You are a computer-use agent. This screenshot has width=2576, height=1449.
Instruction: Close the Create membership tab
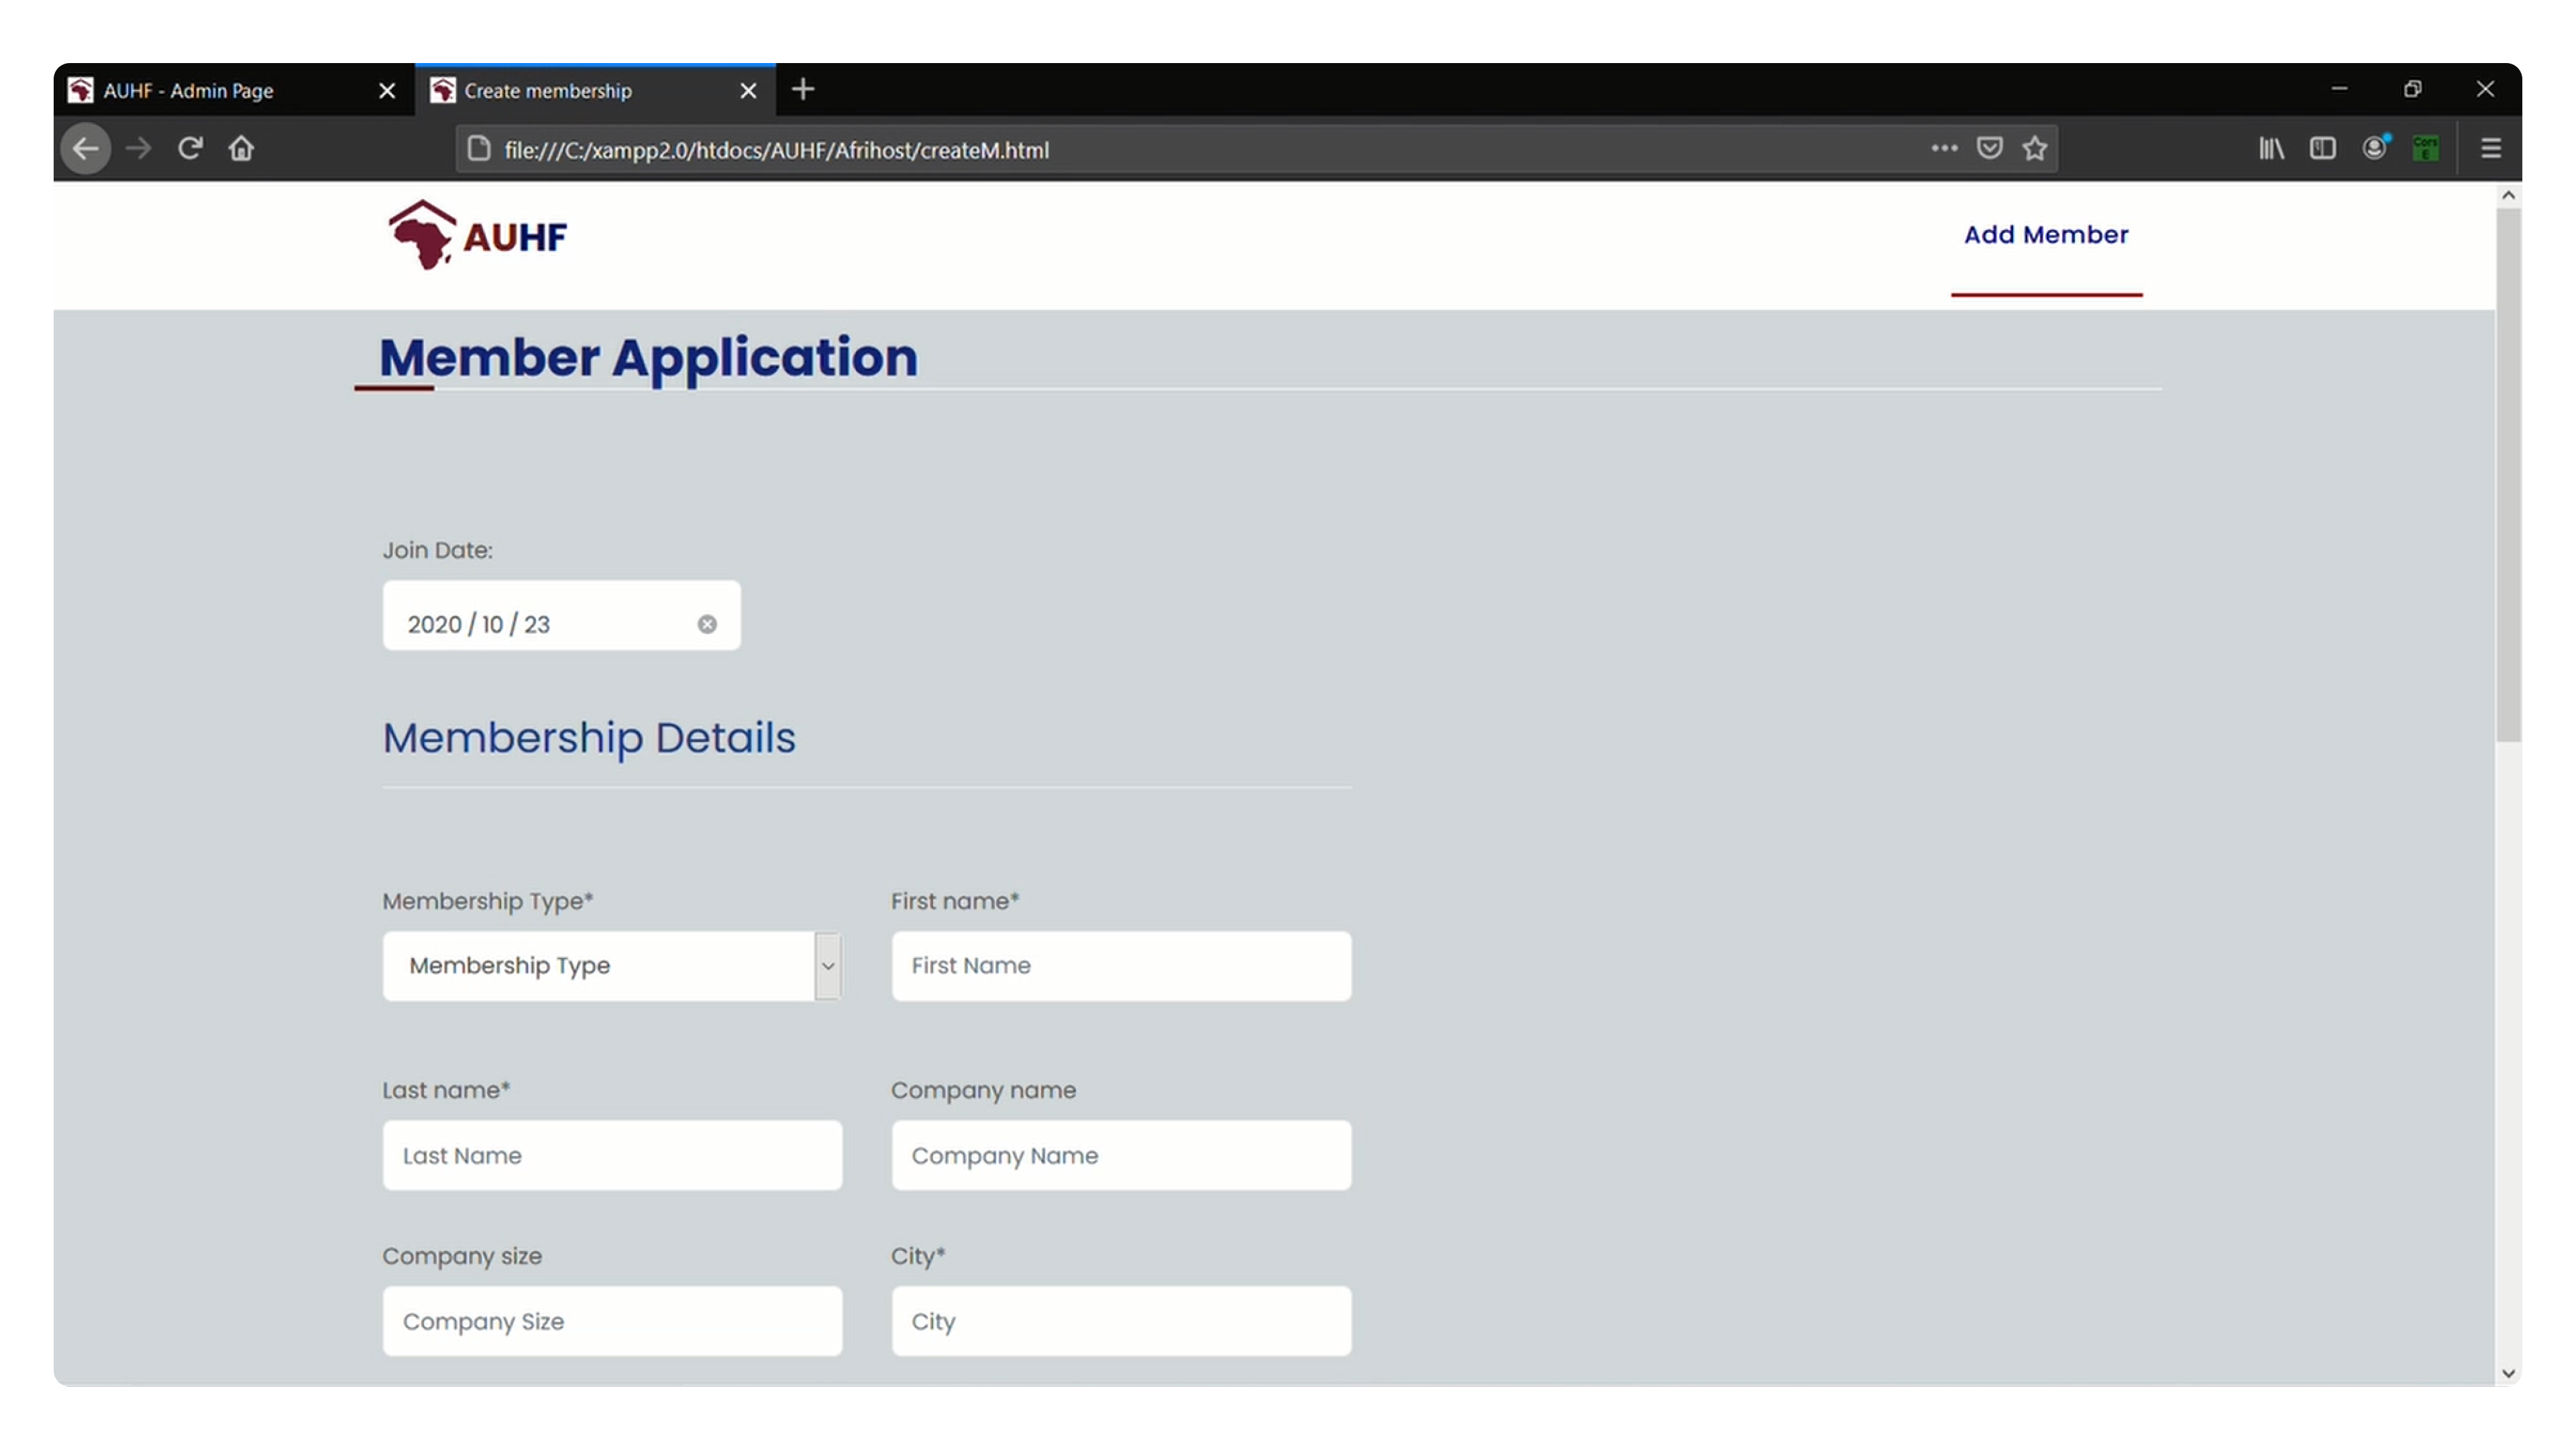click(x=747, y=91)
